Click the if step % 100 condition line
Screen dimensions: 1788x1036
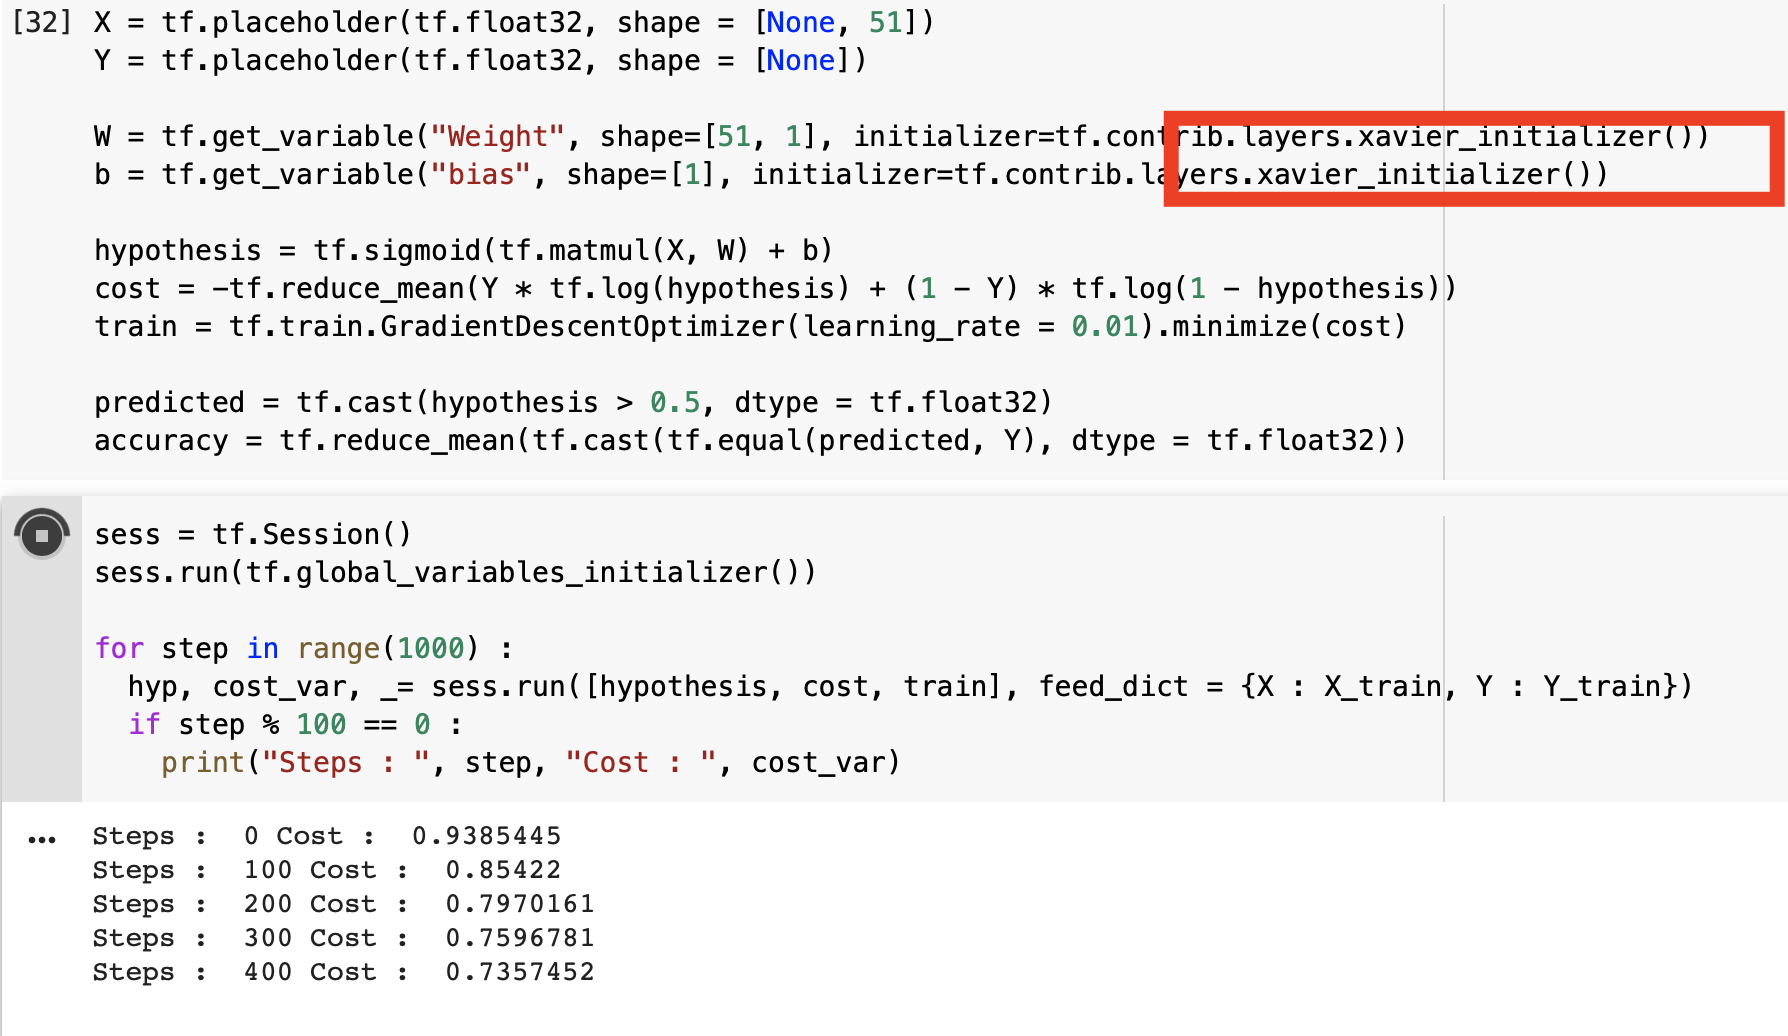point(295,724)
